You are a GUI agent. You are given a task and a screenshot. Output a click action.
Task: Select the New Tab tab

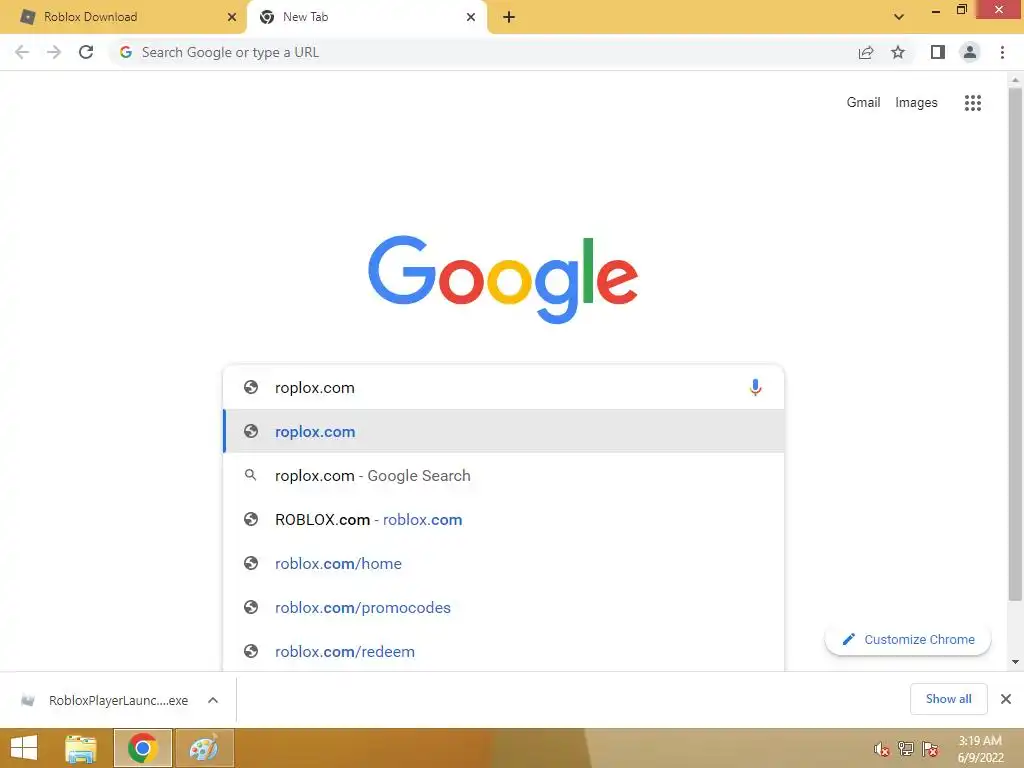pos(366,17)
